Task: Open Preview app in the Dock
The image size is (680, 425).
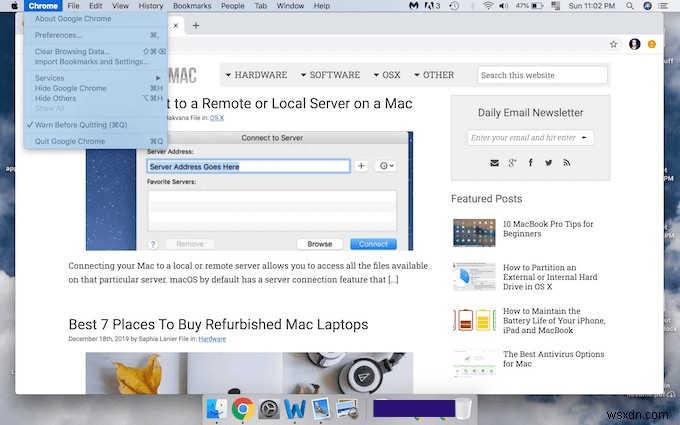Action: (x=347, y=409)
